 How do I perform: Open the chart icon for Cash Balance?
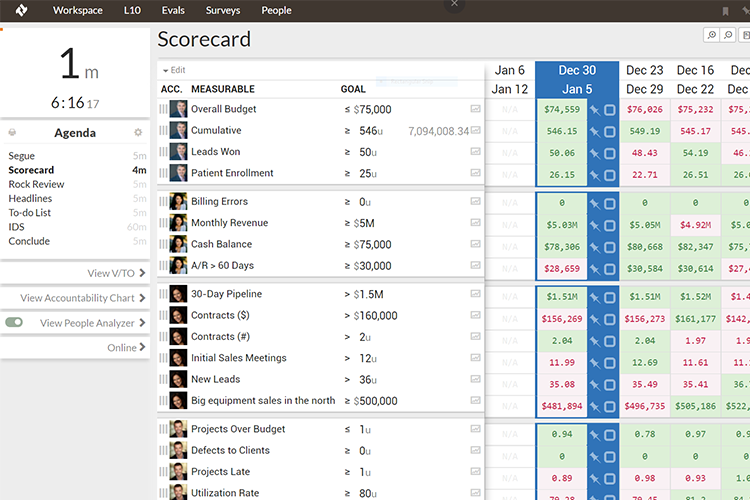(x=475, y=244)
